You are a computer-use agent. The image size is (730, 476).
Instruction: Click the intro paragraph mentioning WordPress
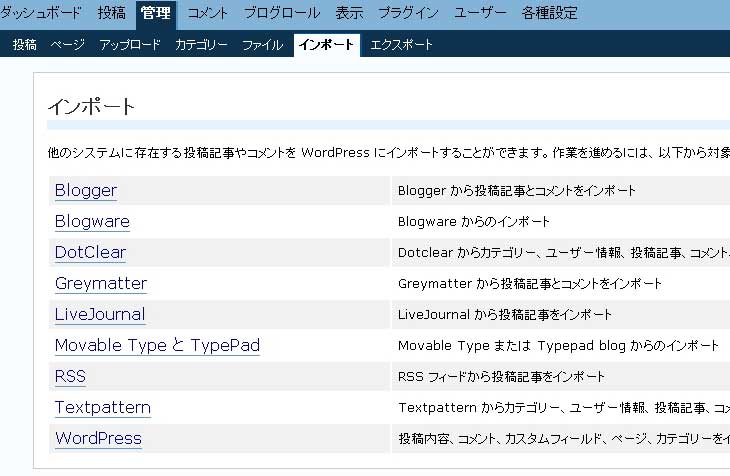click(389, 152)
